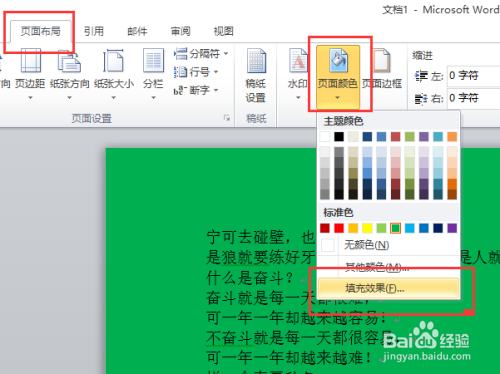Screen dimensions: 500x374
Task: Pick black theme color swatch
Action: tap(339, 137)
